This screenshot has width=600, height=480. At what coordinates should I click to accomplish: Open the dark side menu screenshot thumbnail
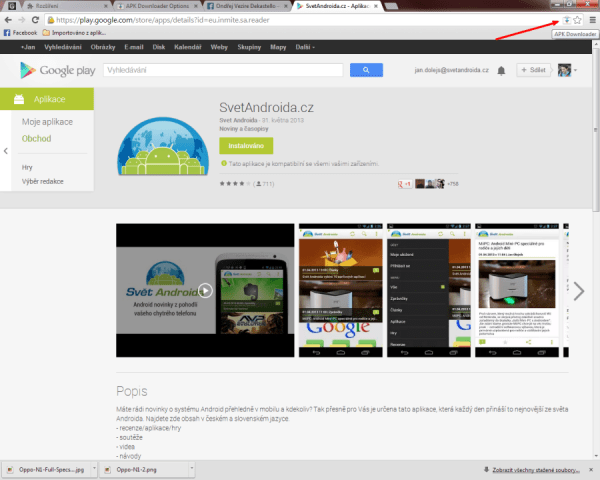(429, 291)
